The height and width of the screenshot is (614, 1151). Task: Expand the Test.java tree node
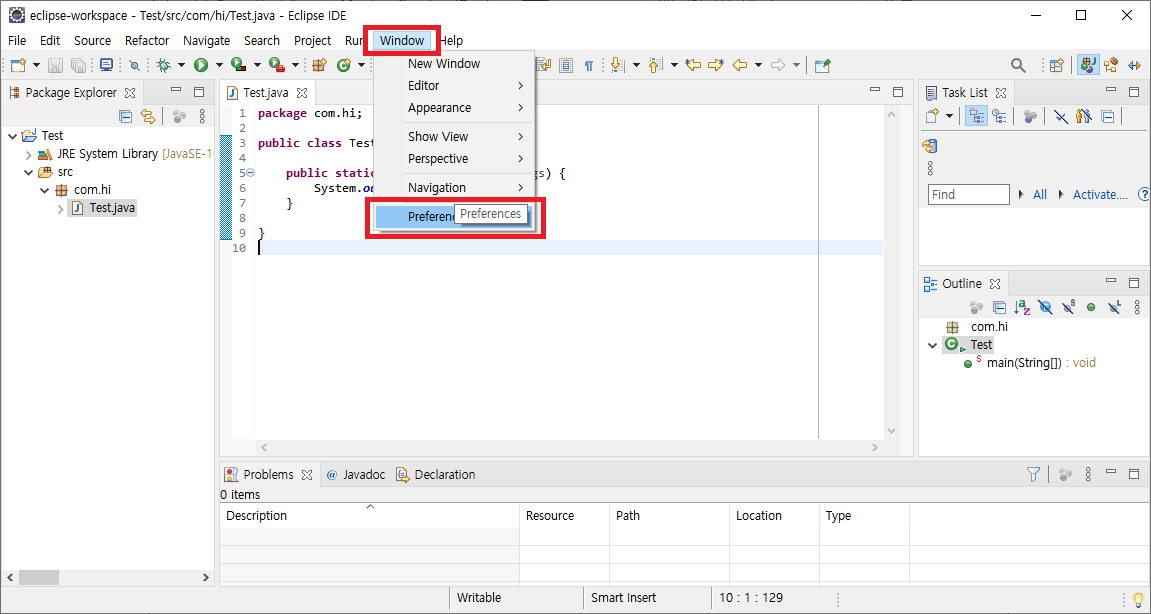(x=60, y=209)
